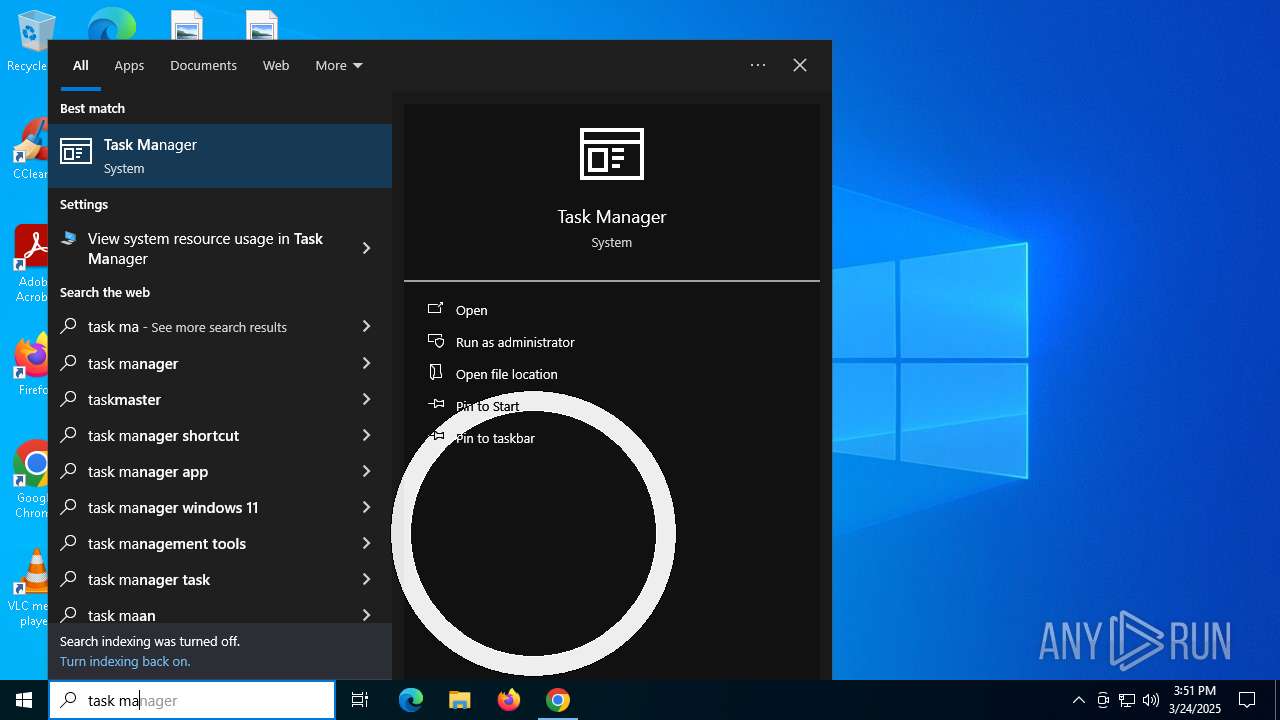Expand arrow for 'task manager' suggestion

click(366, 363)
